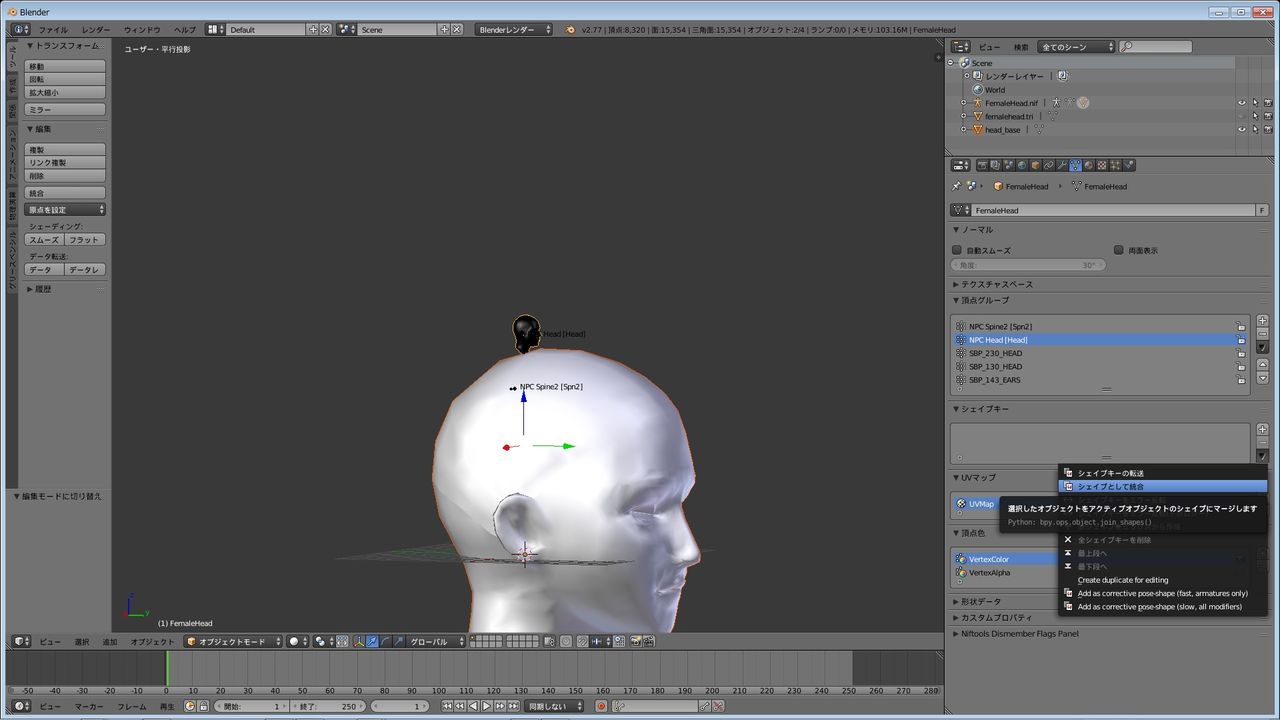
Task: Hide FemaleHead.nif using its eye icon
Action: 1242,103
